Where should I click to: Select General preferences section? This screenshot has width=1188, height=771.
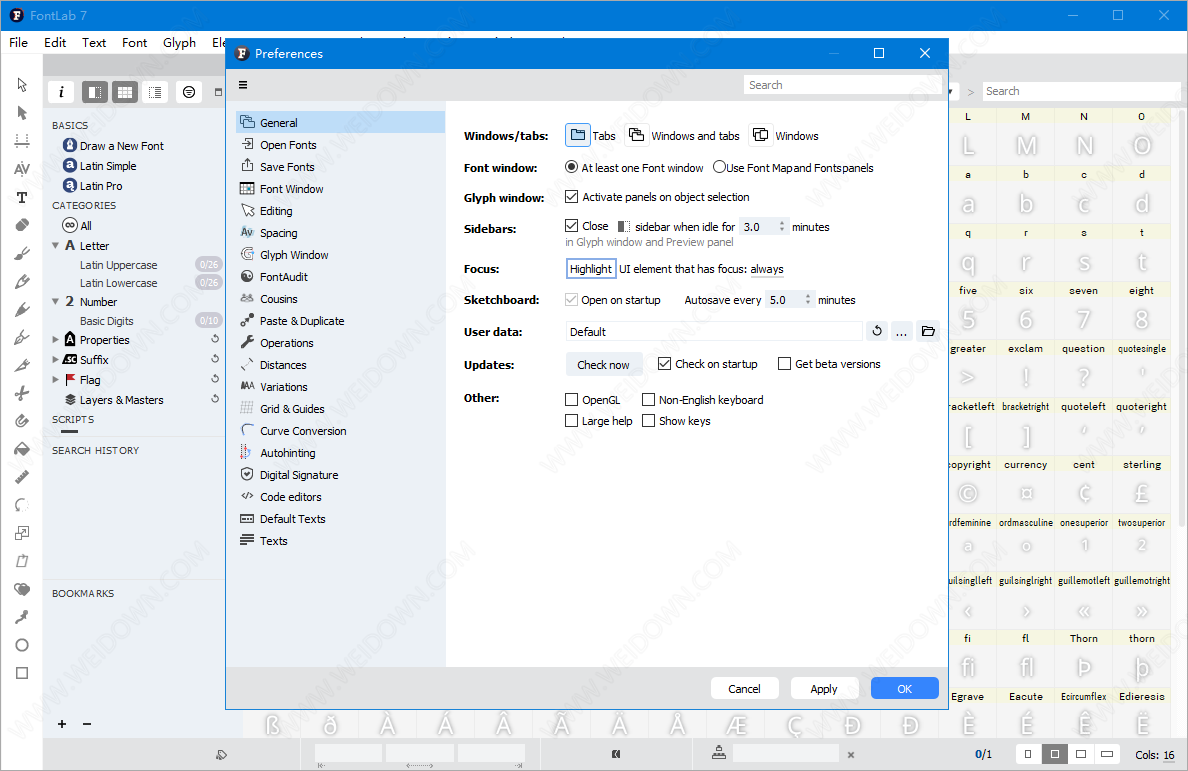pos(340,123)
